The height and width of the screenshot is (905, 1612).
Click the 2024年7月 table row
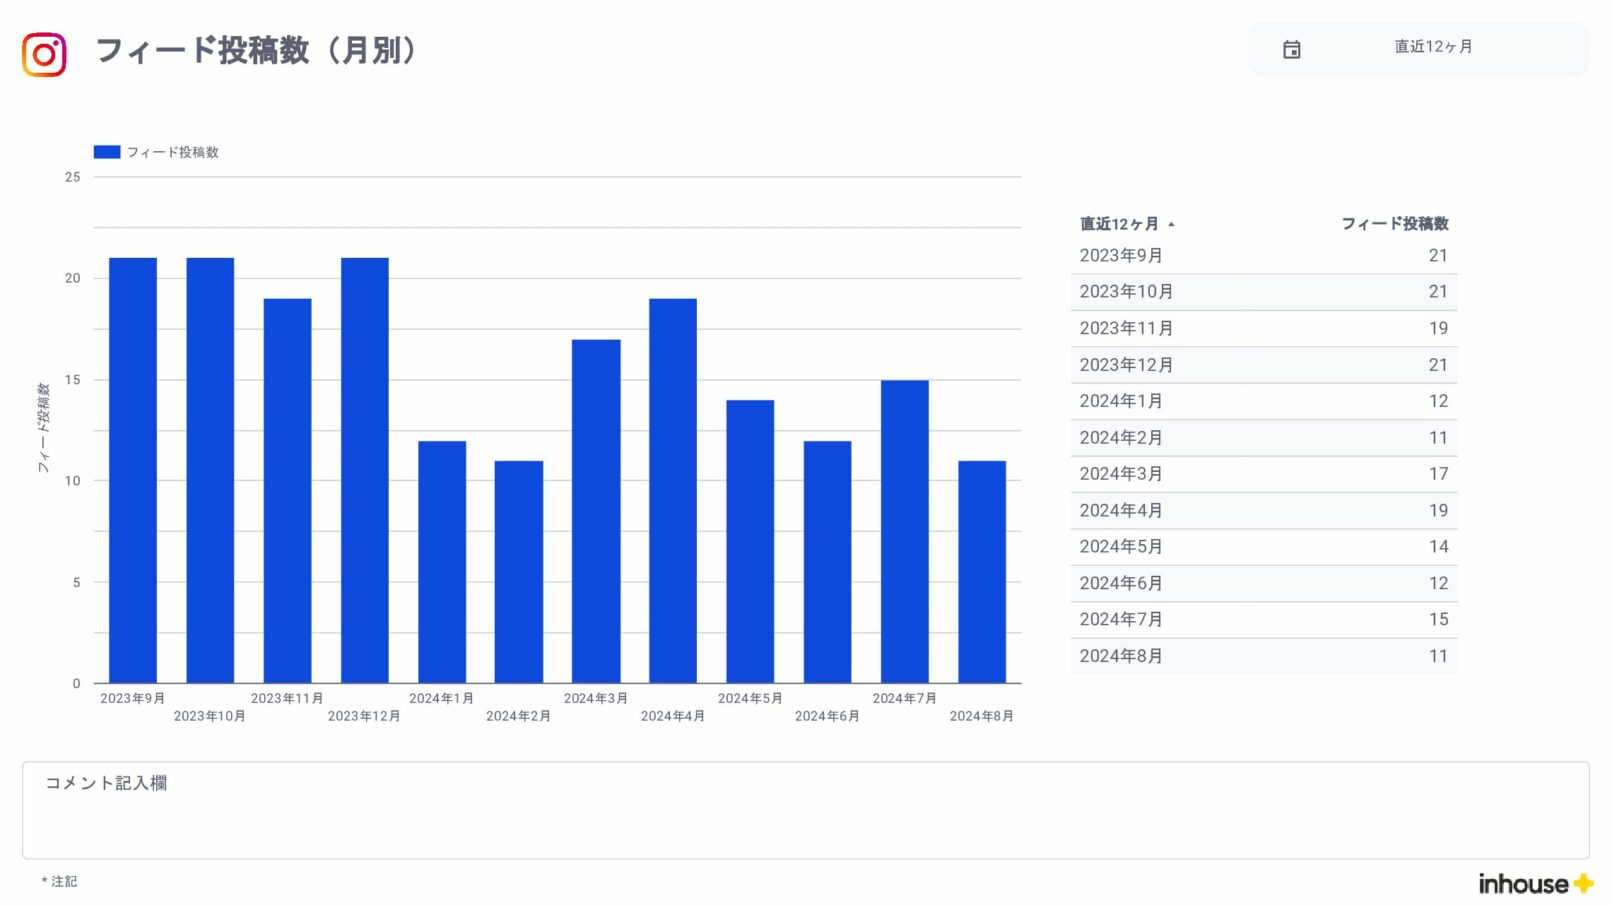pyautogui.click(x=1263, y=620)
